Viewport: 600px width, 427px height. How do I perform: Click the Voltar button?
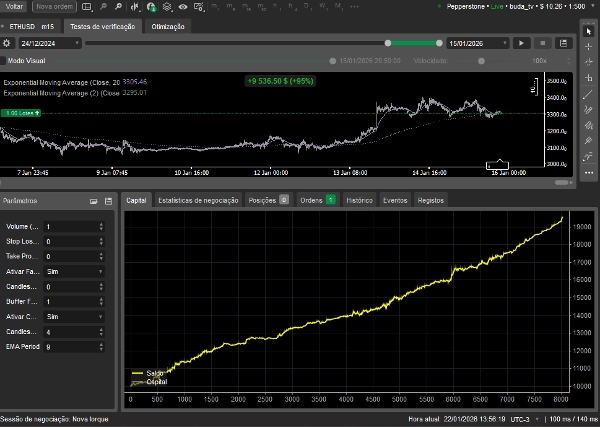(x=16, y=7)
